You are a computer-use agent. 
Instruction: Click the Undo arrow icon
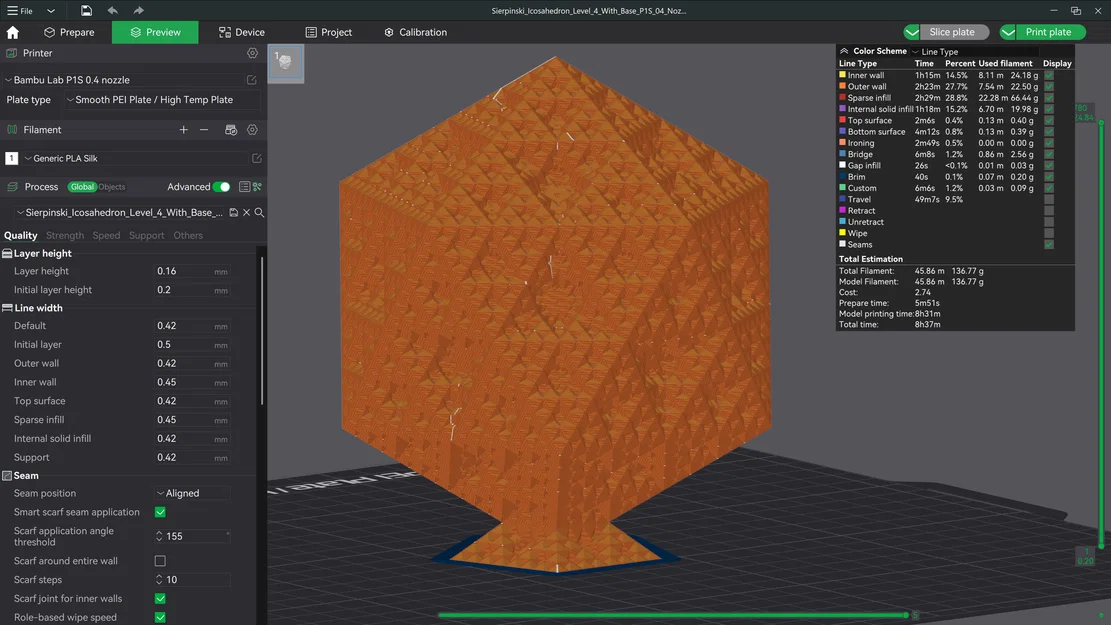click(112, 10)
